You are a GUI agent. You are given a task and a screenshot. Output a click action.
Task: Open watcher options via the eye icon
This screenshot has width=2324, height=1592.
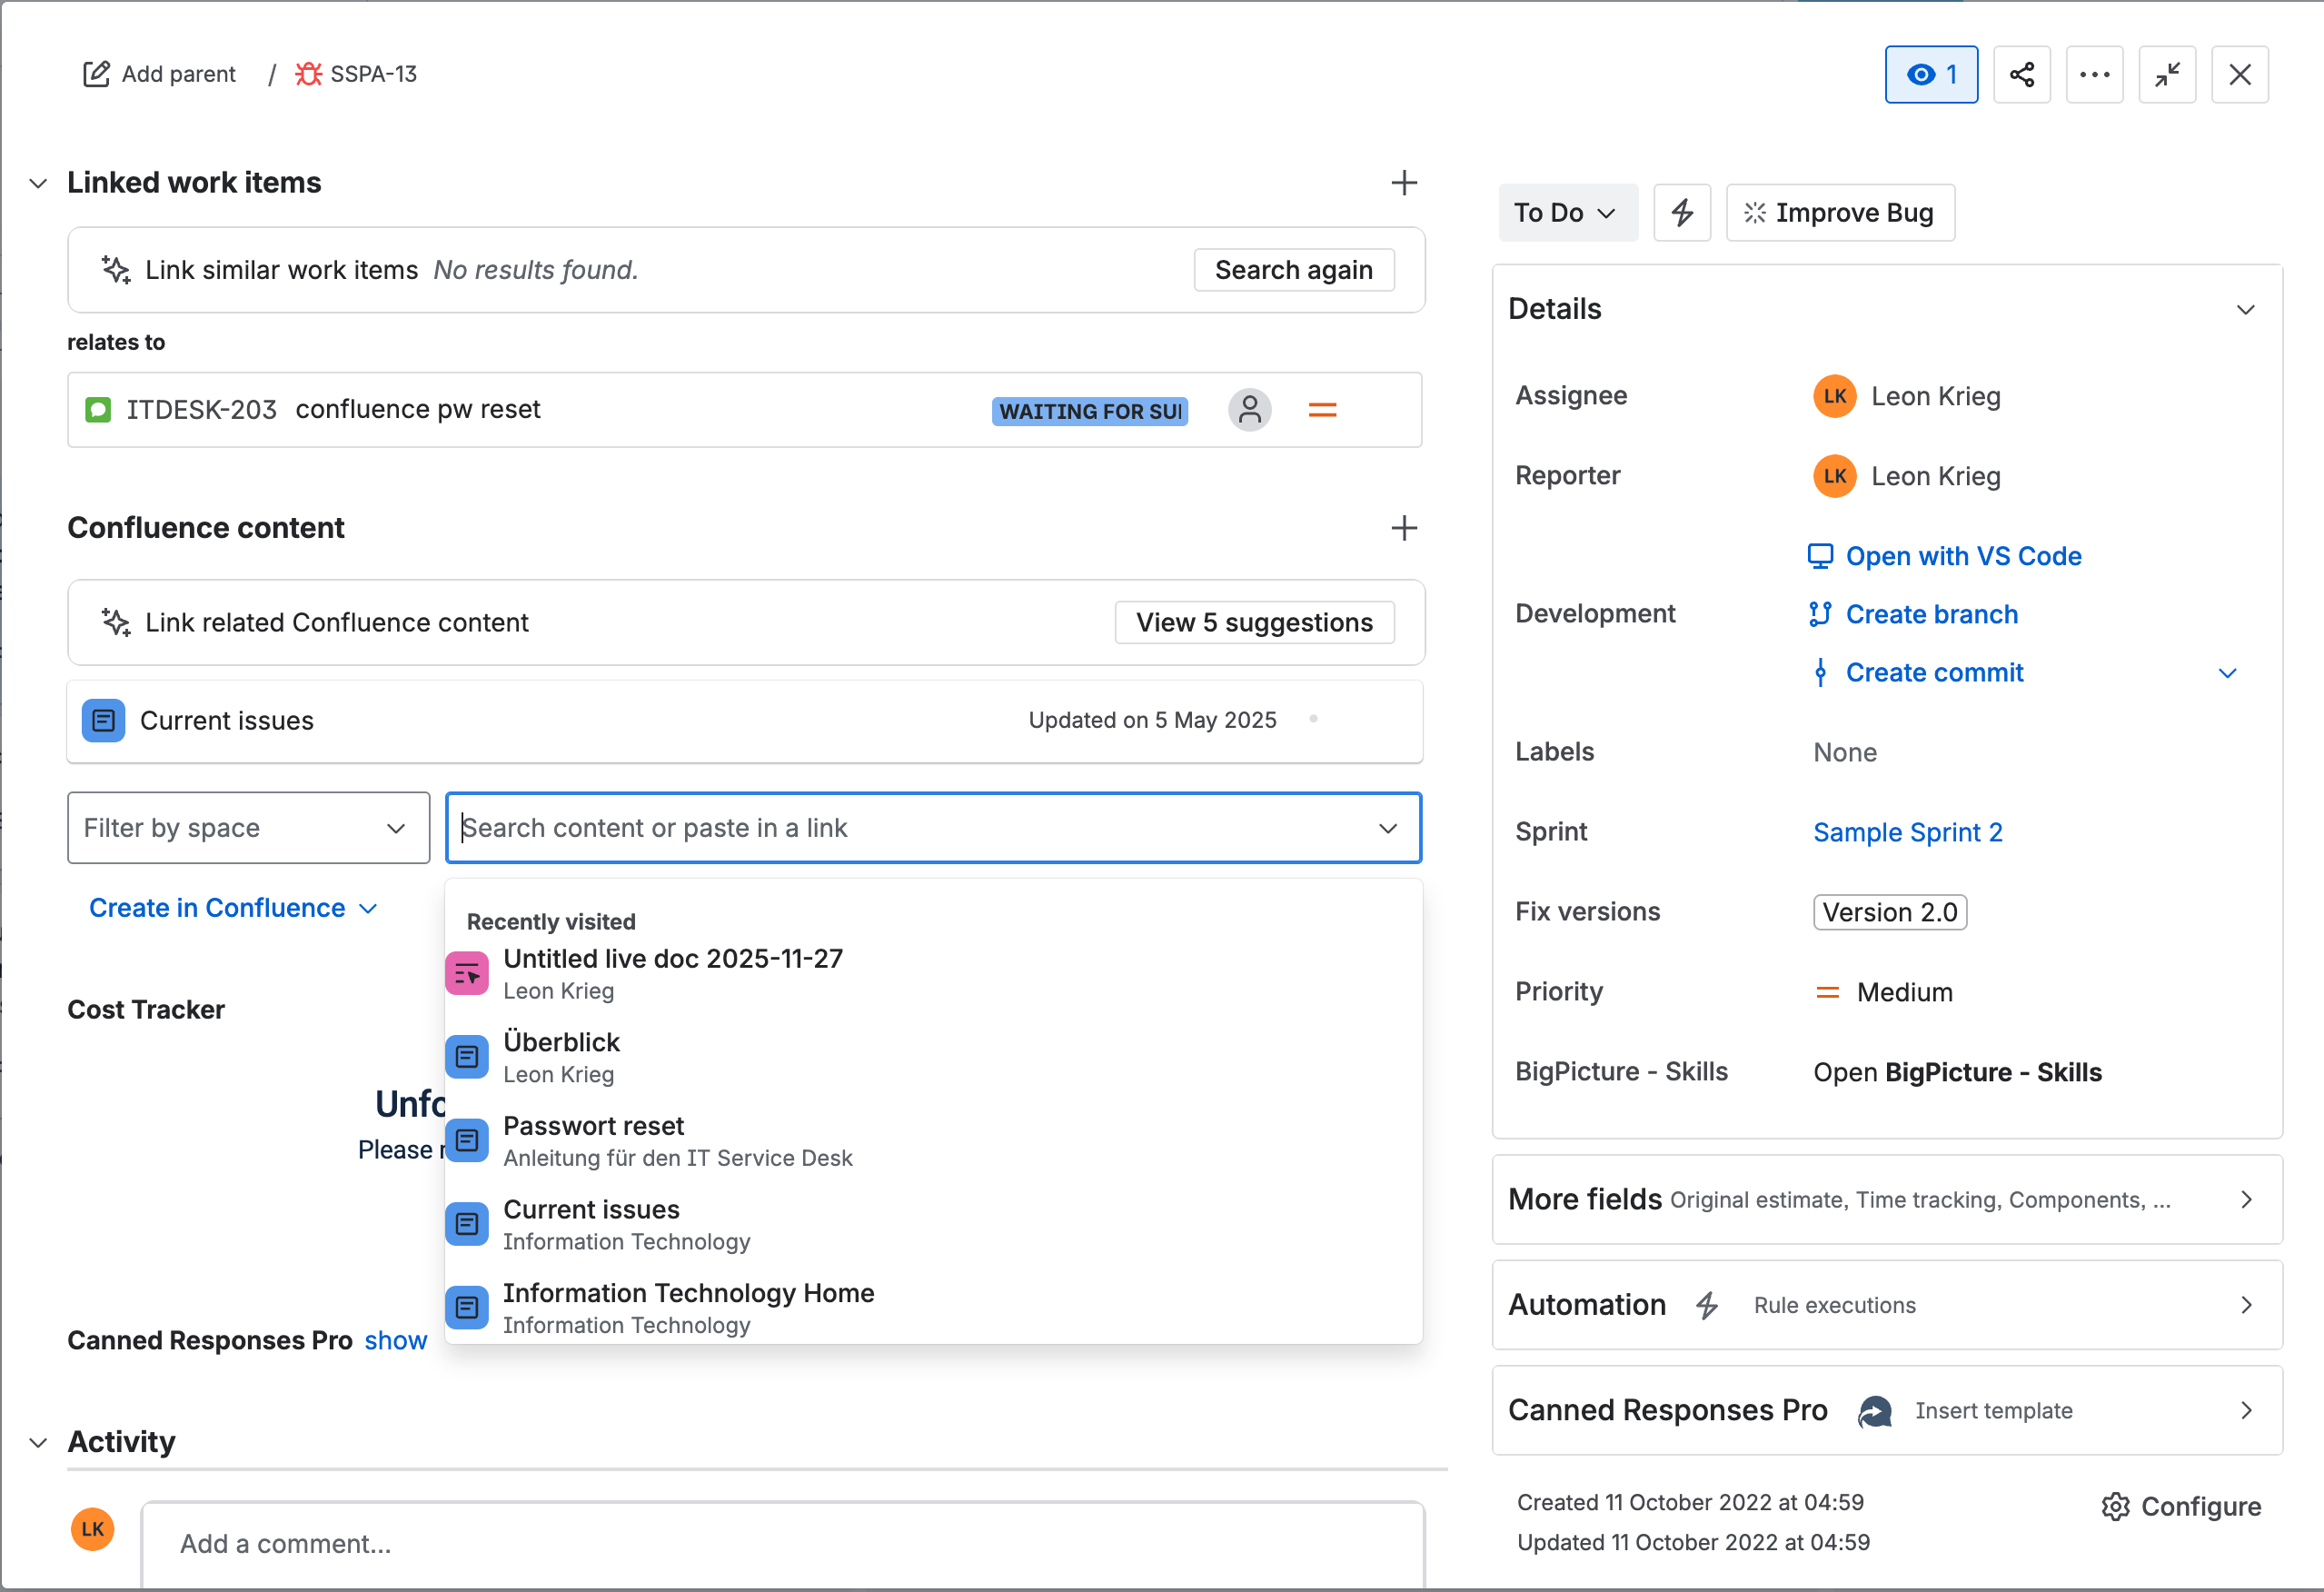click(x=1930, y=74)
